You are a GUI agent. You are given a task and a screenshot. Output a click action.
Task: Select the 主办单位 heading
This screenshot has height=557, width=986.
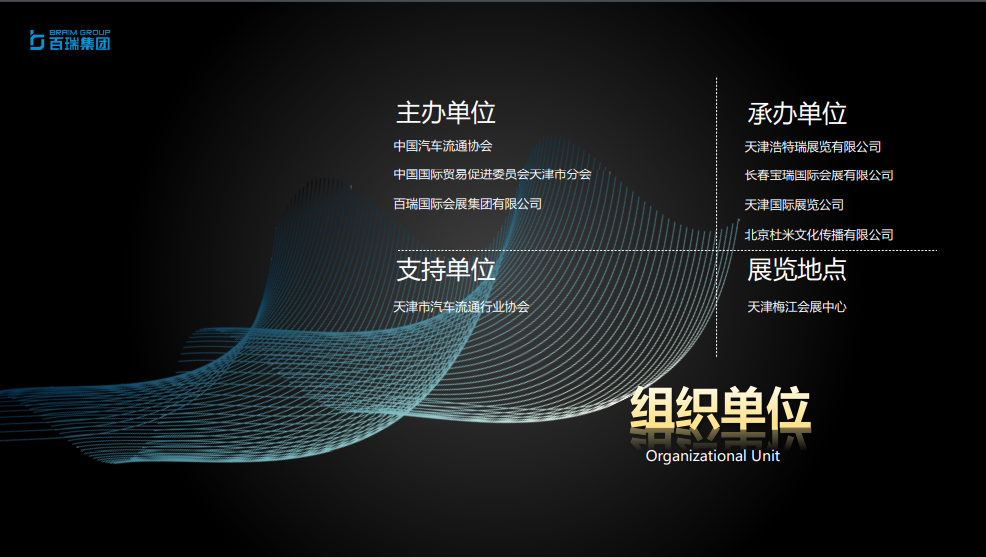click(x=446, y=113)
